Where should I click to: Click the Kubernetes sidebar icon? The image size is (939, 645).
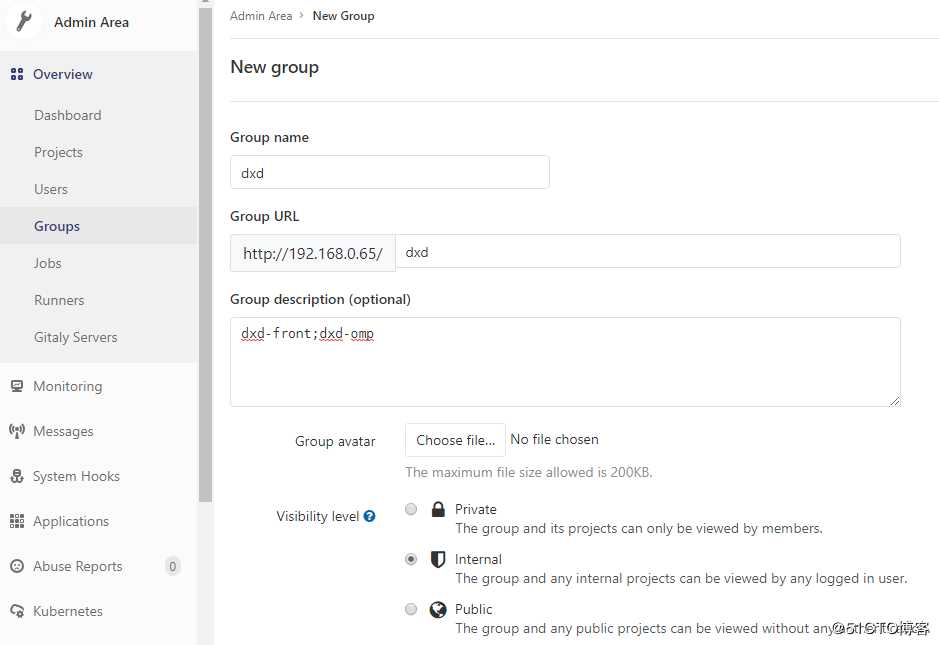pyautogui.click(x=16, y=611)
